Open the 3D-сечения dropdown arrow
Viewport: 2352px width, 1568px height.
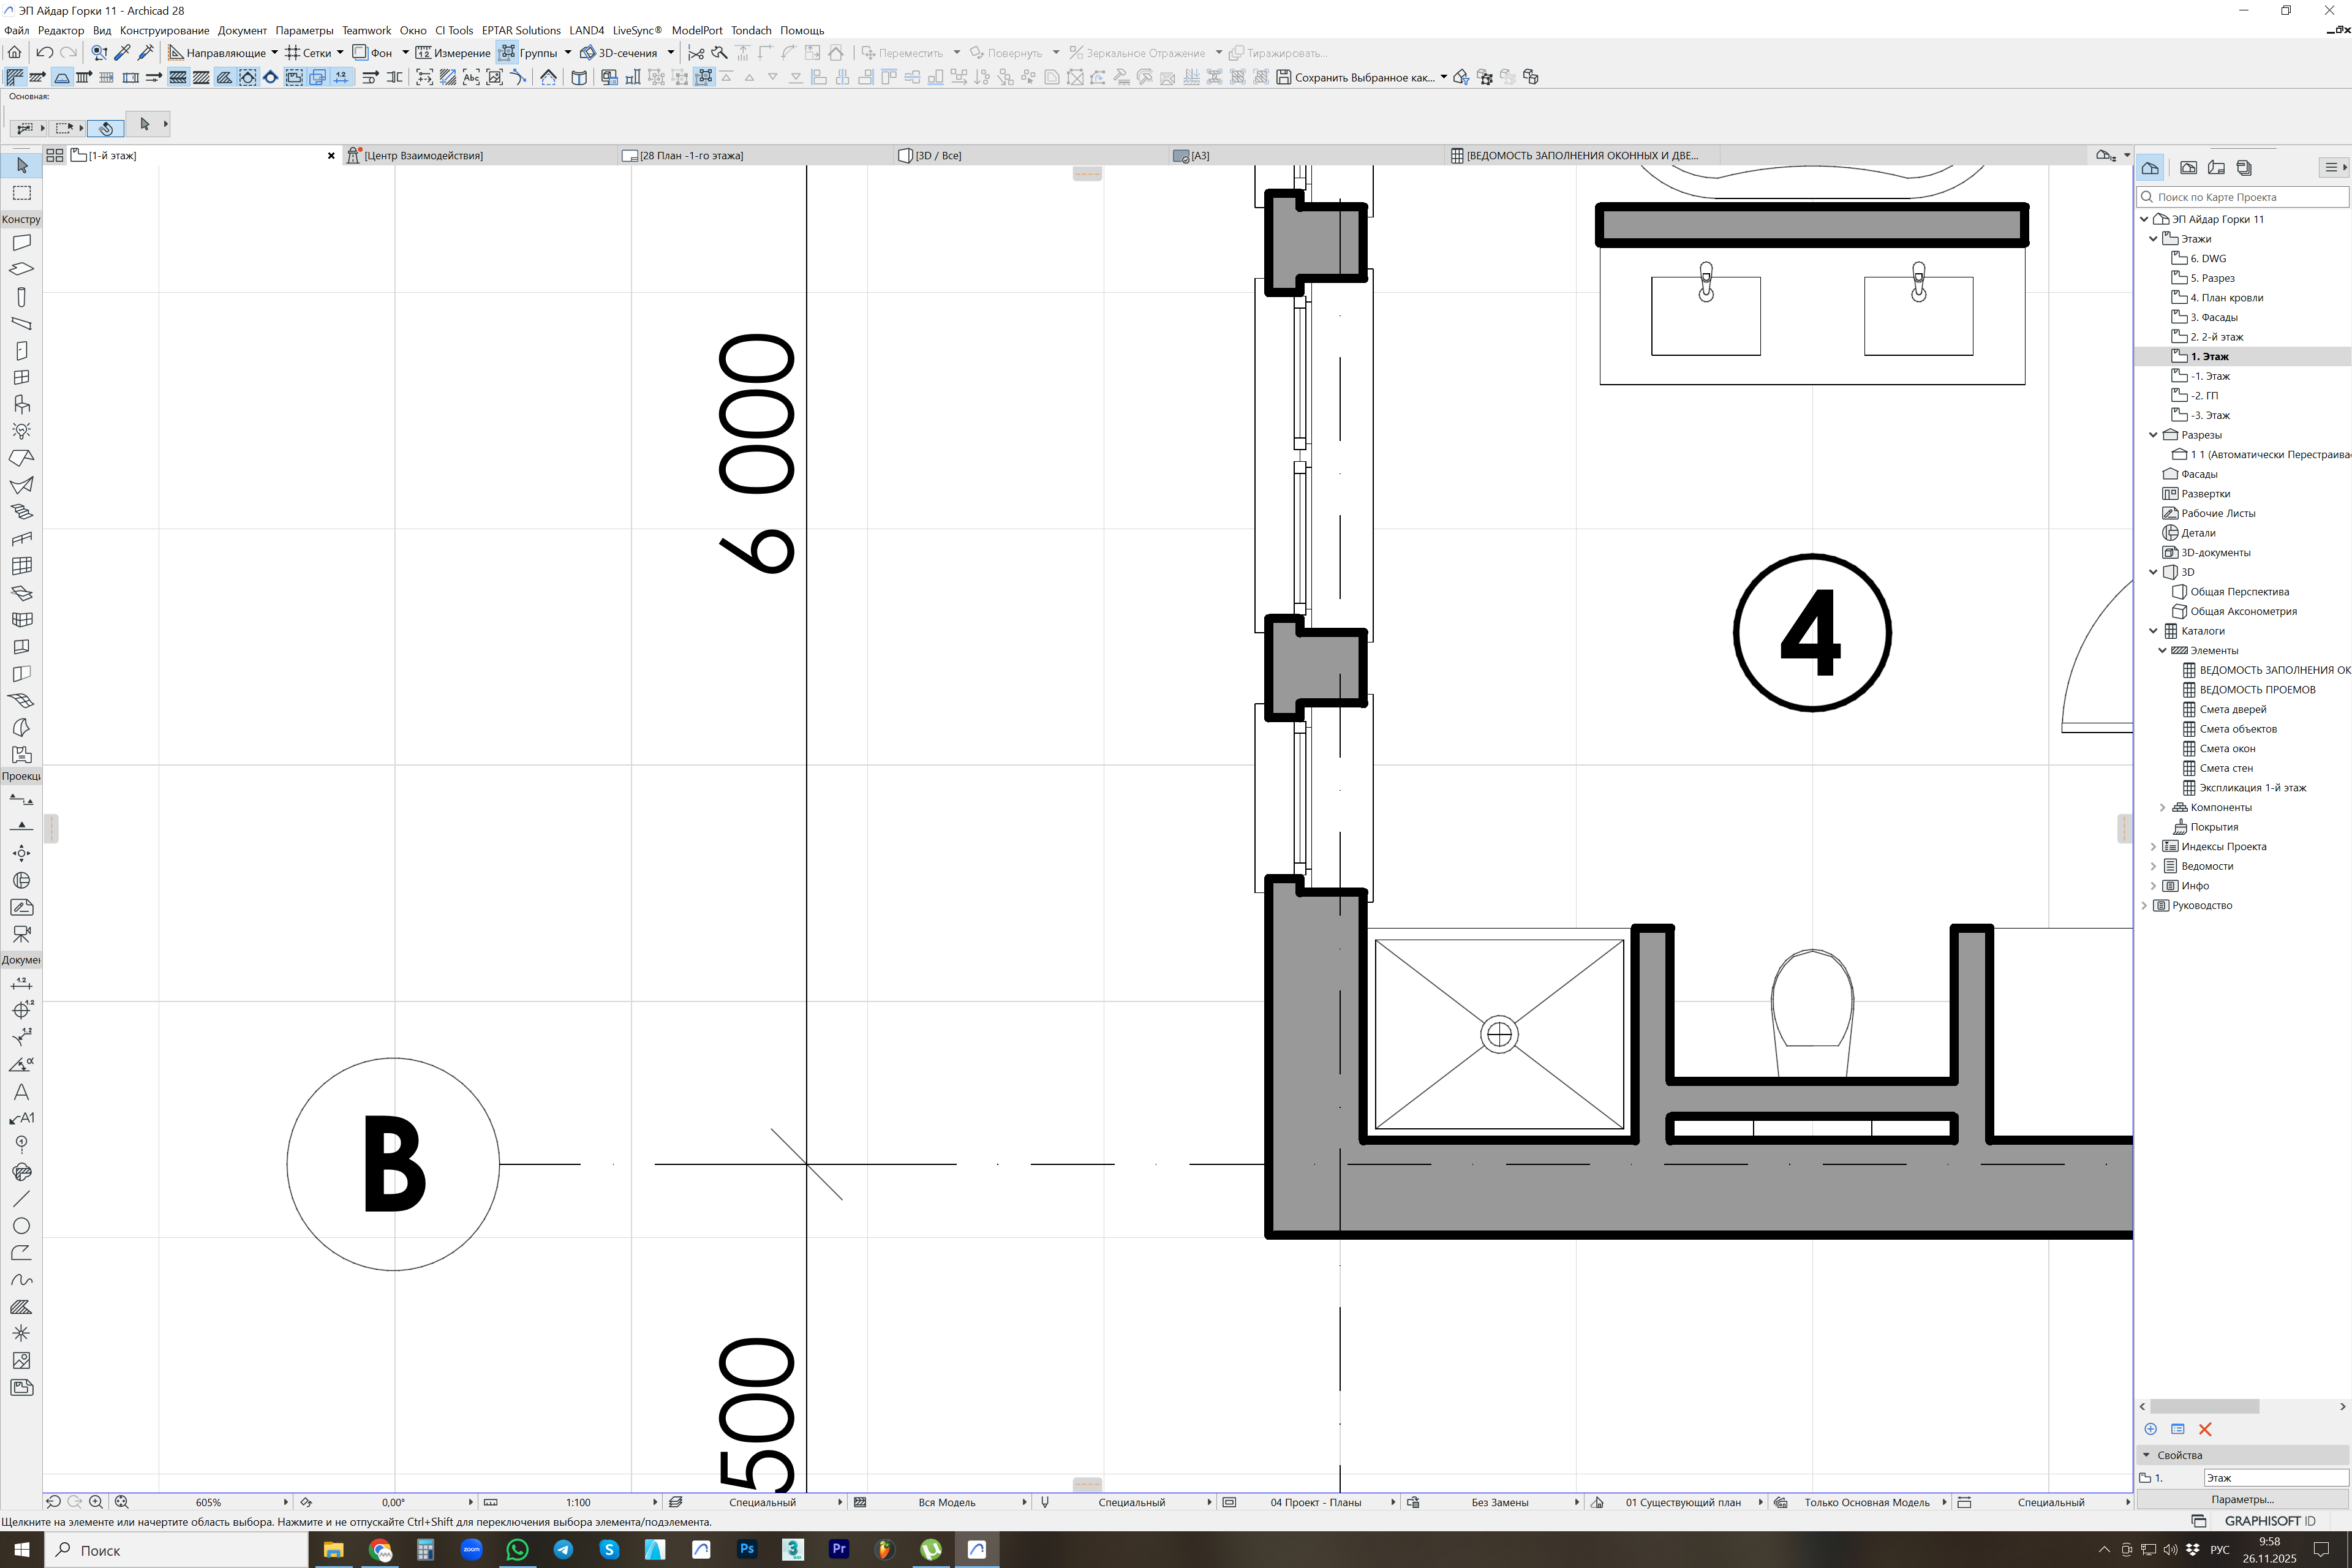[x=670, y=52]
